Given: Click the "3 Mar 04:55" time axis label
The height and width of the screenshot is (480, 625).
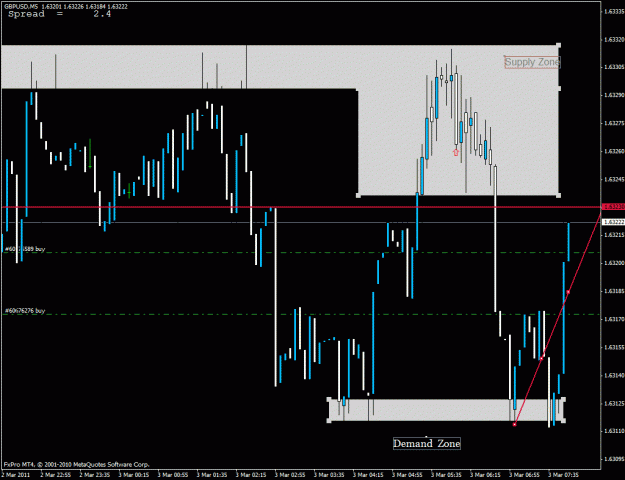Looking at the screenshot, I should pyautogui.click(x=407, y=475).
